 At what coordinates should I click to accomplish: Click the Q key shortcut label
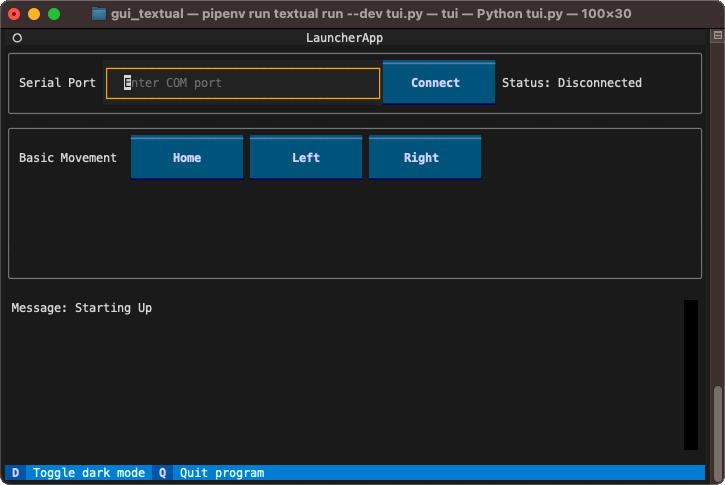[x=162, y=473]
